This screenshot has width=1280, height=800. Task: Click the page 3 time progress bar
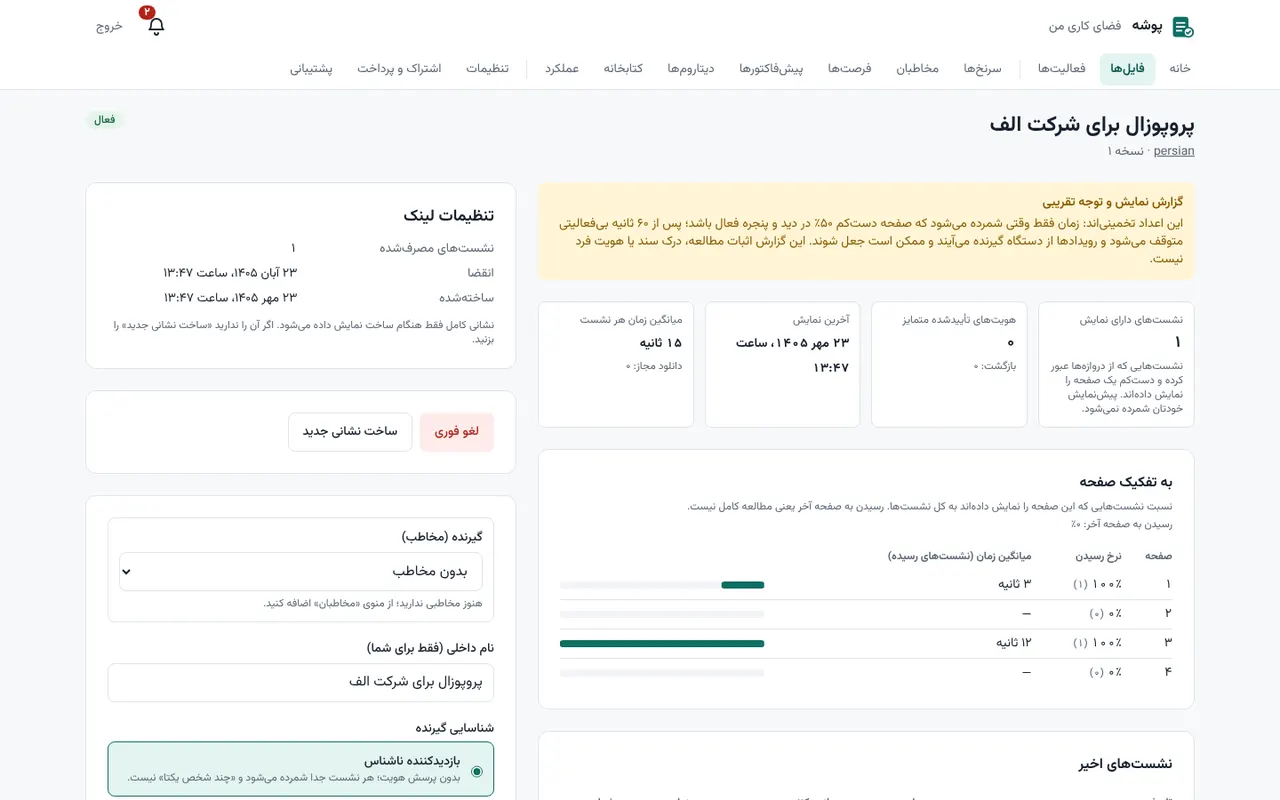(662, 644)
